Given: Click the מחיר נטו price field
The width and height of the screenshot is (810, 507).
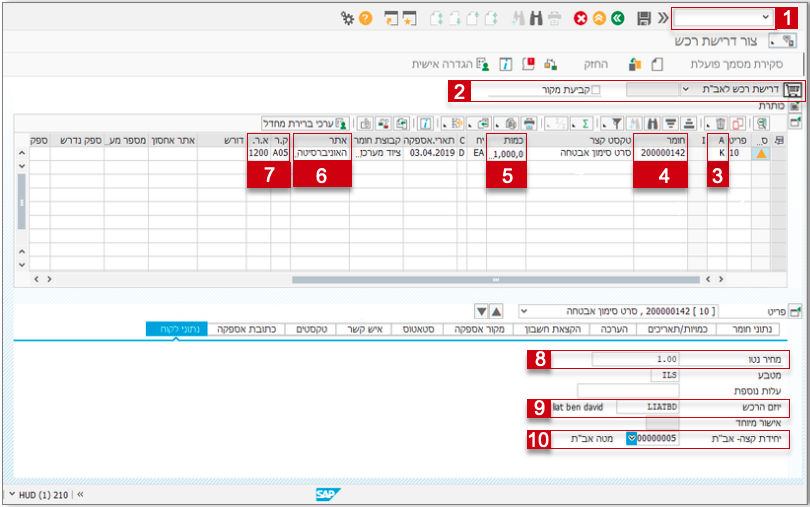Looking at the screenshot, I should tap(635, 359).
